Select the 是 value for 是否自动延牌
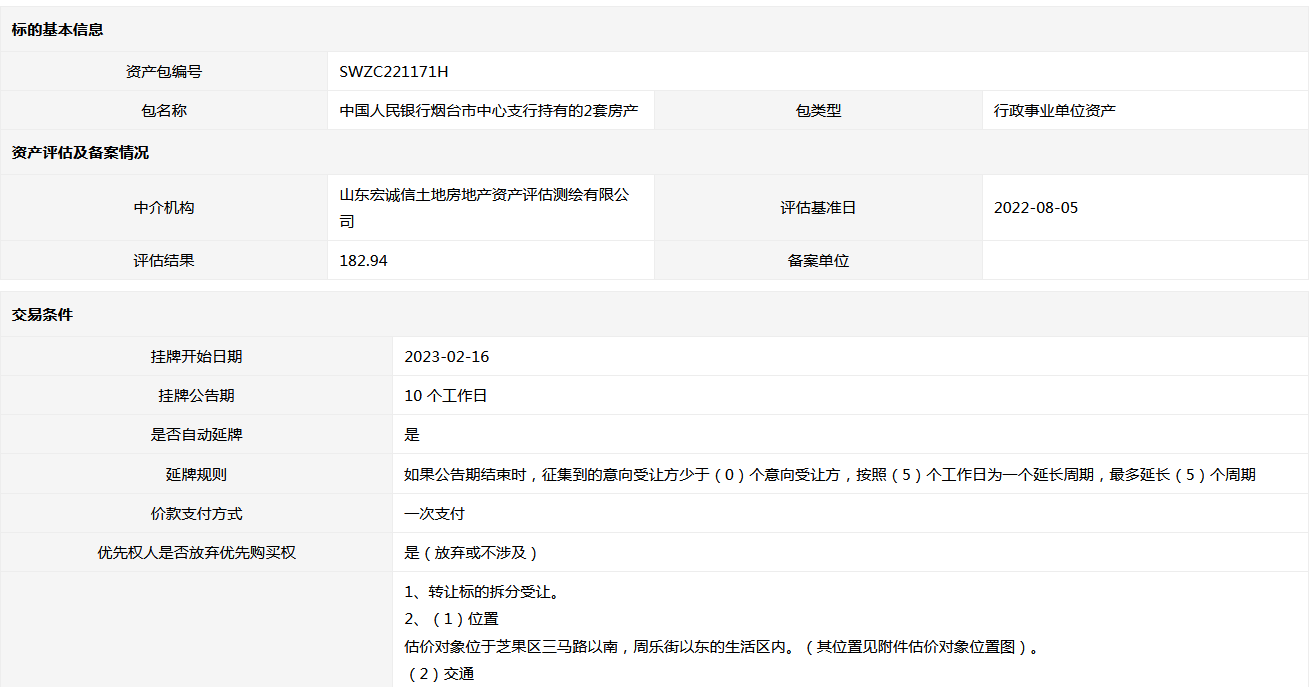 (x=412, y=435)
